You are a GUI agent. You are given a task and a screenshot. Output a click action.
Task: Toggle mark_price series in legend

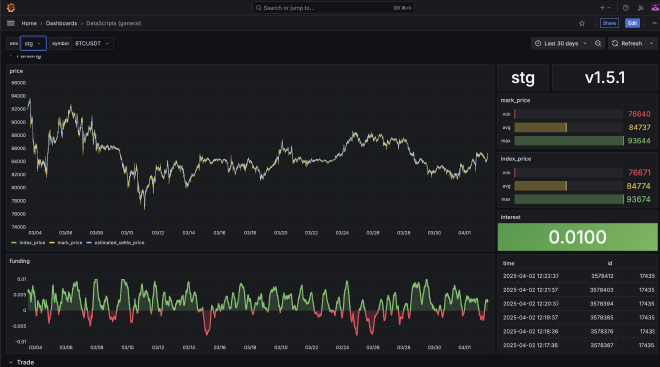[x=66, y=242]
